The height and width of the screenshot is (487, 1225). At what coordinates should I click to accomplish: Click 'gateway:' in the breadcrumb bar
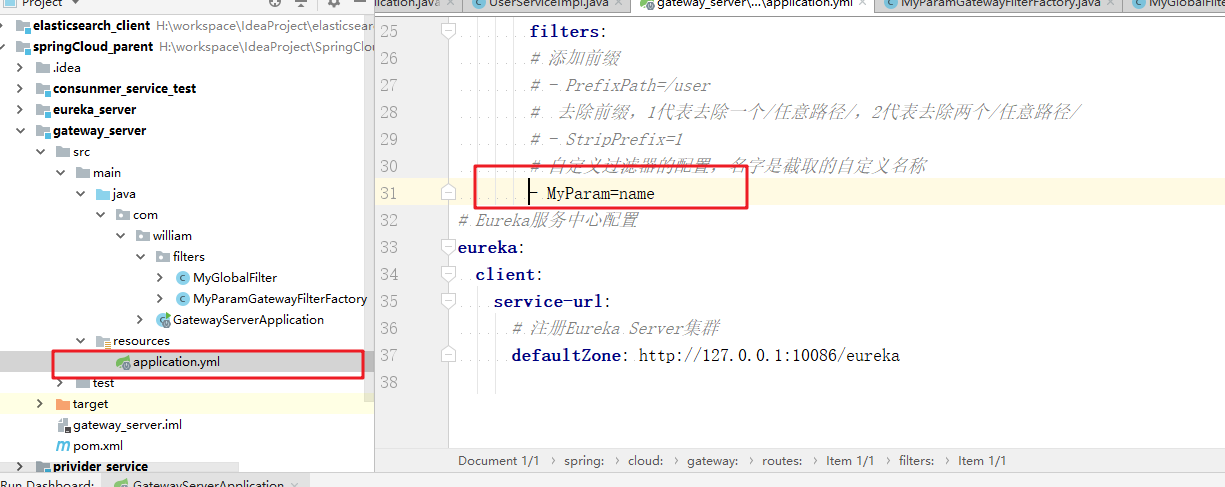[x=712, y=461]
